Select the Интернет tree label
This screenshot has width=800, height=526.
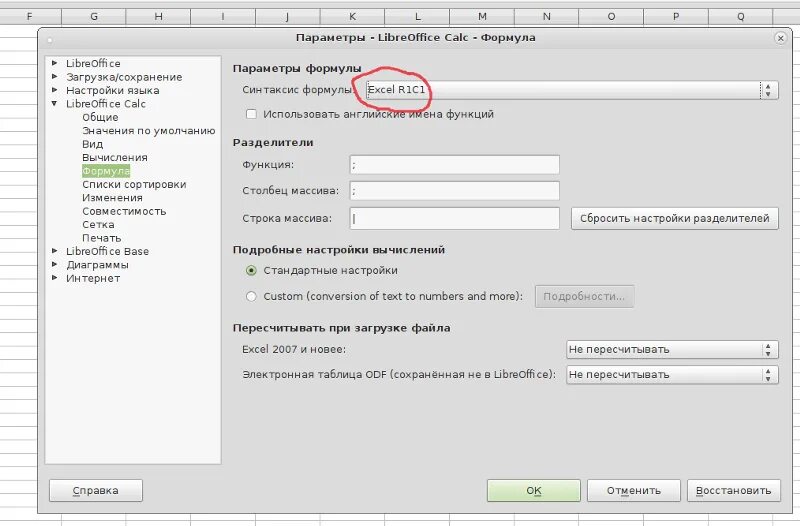(93, 278)
